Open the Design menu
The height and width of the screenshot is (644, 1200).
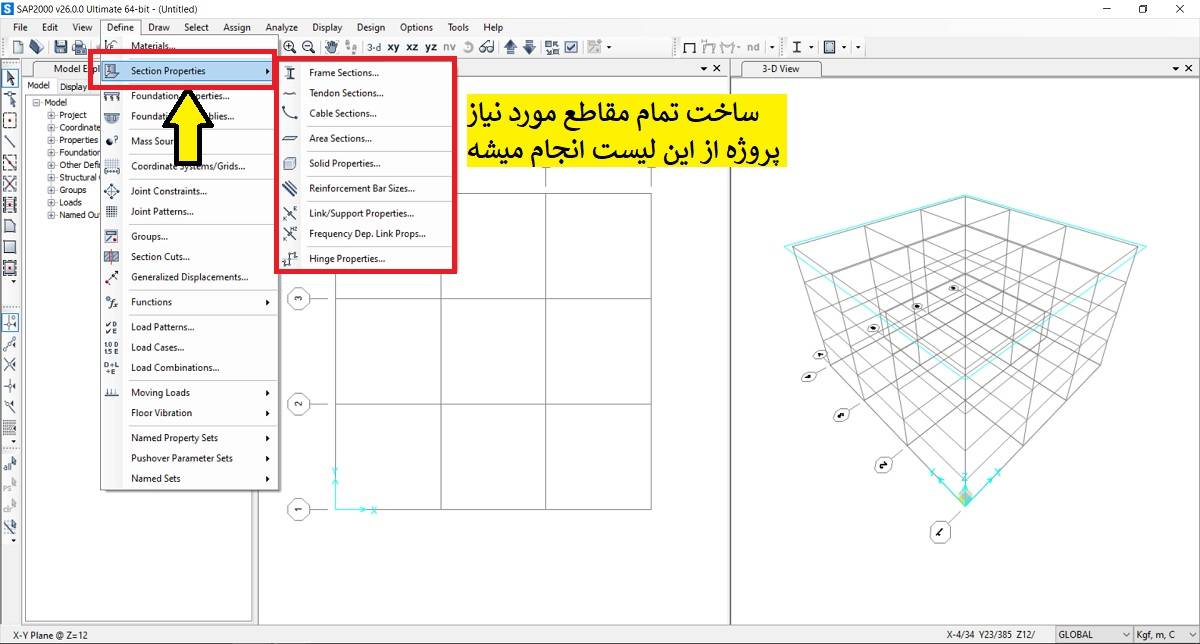pos(371,27)
